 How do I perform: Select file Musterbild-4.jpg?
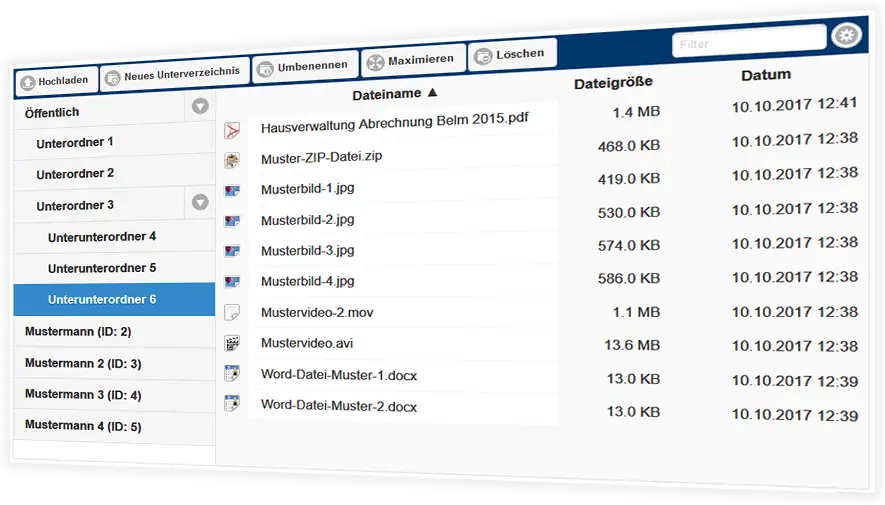(x=308, y=281)
